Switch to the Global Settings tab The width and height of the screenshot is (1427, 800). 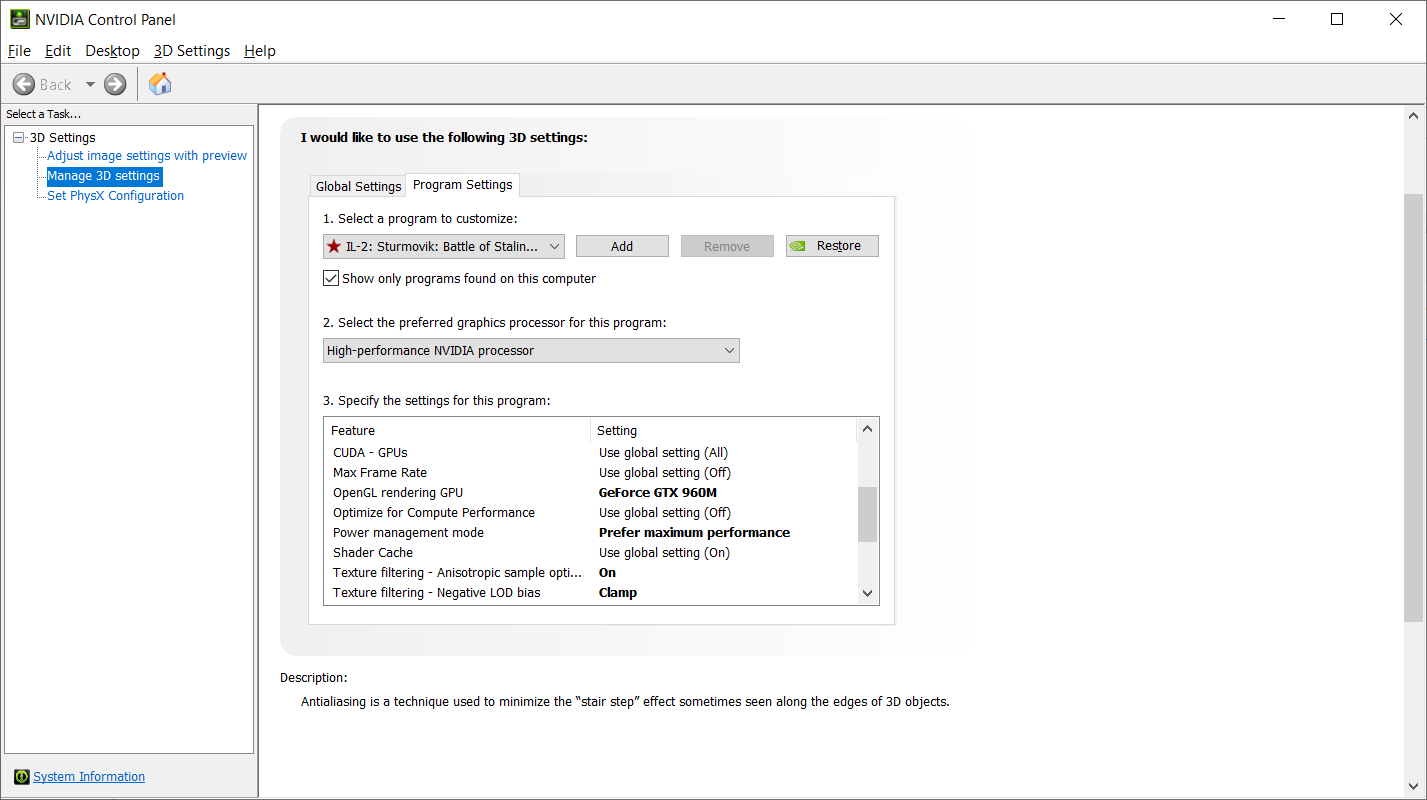click(x=358, y=186)
